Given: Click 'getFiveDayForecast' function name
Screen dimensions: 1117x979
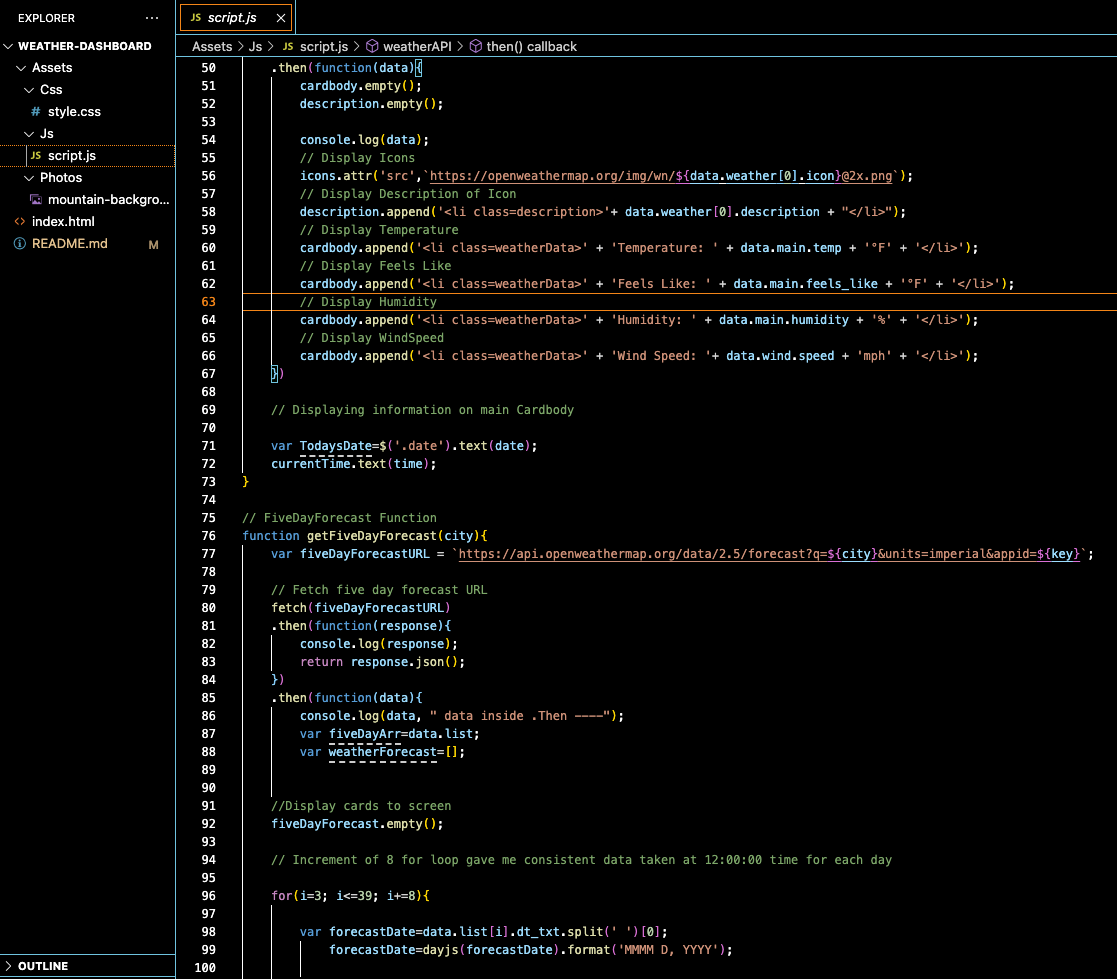Looking at the screenshot, I should [371, 536].
